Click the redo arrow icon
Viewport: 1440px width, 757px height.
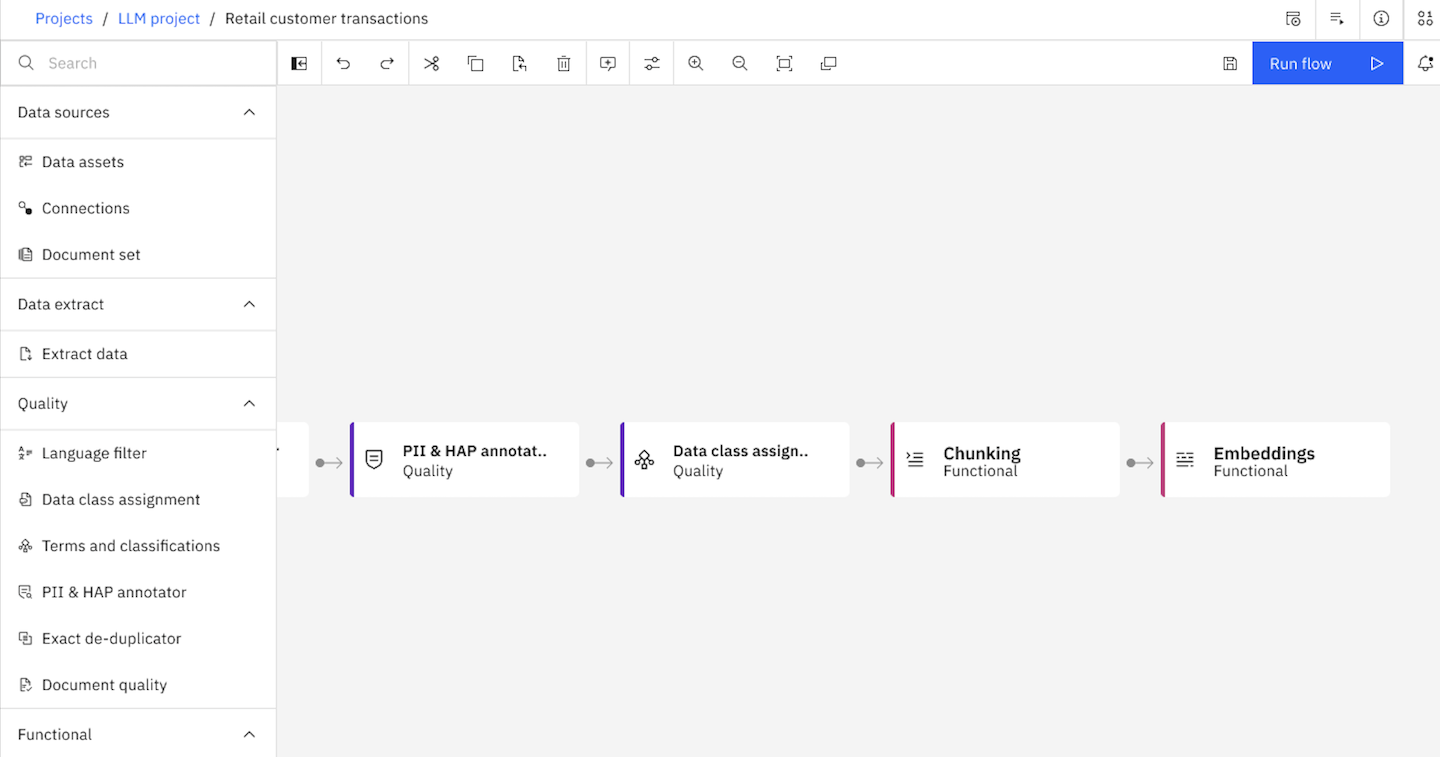(x=387, y=63)
